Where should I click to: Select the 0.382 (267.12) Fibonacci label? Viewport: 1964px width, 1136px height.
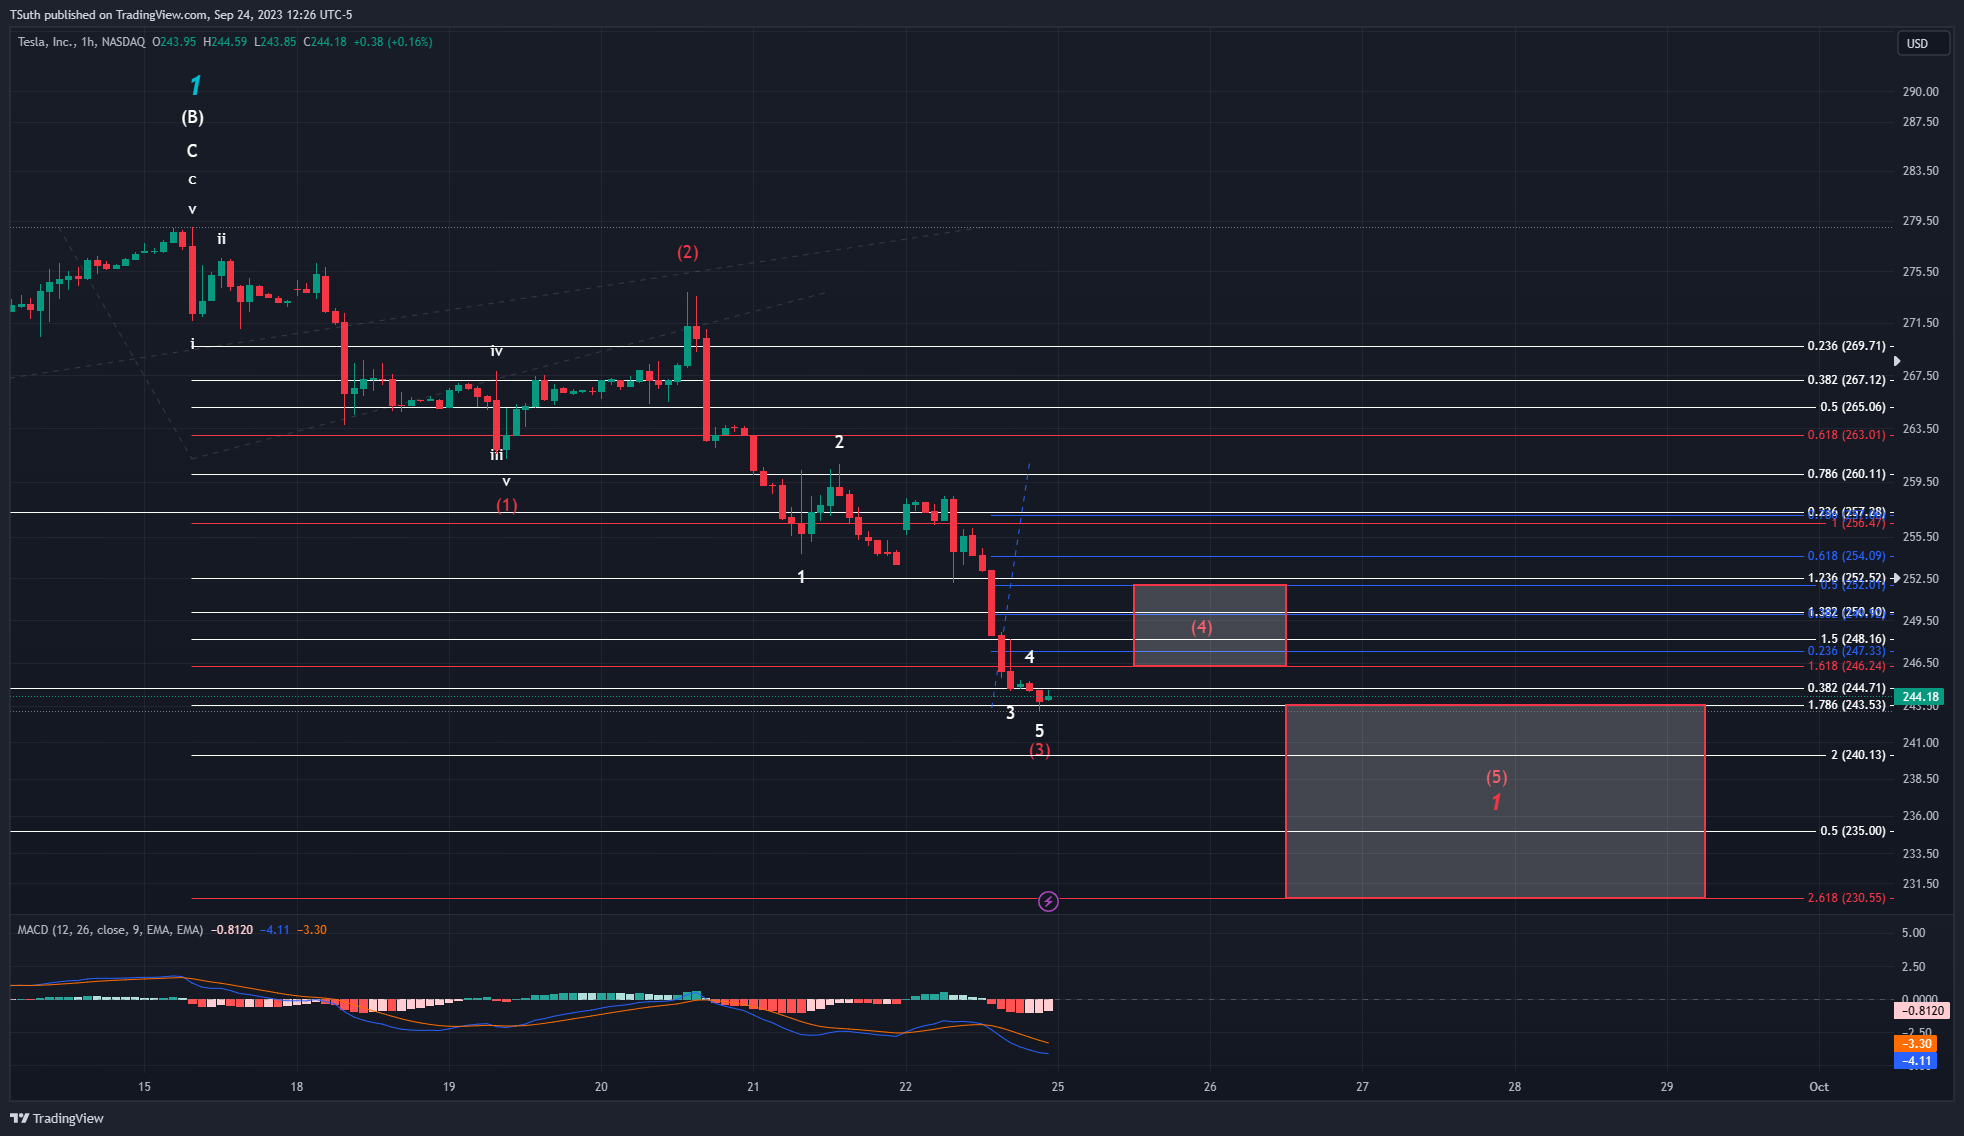point(1846,380)
